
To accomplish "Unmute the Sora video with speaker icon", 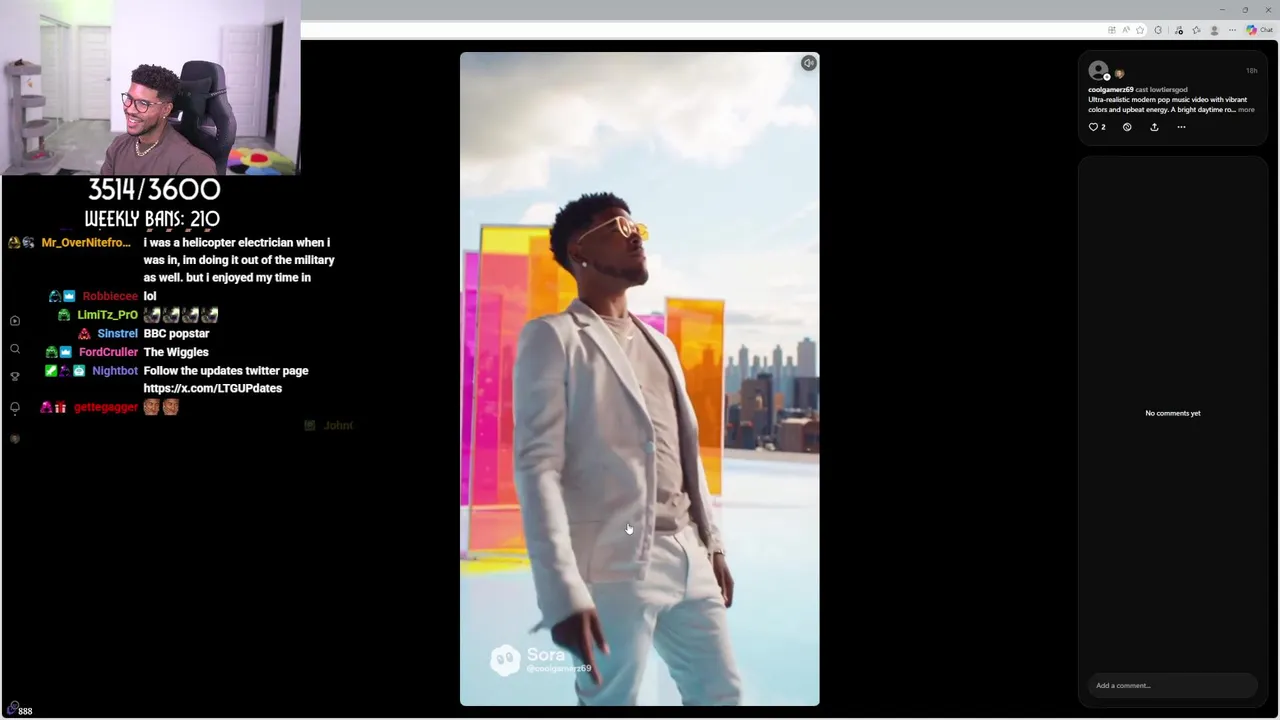I will point(808,63).
